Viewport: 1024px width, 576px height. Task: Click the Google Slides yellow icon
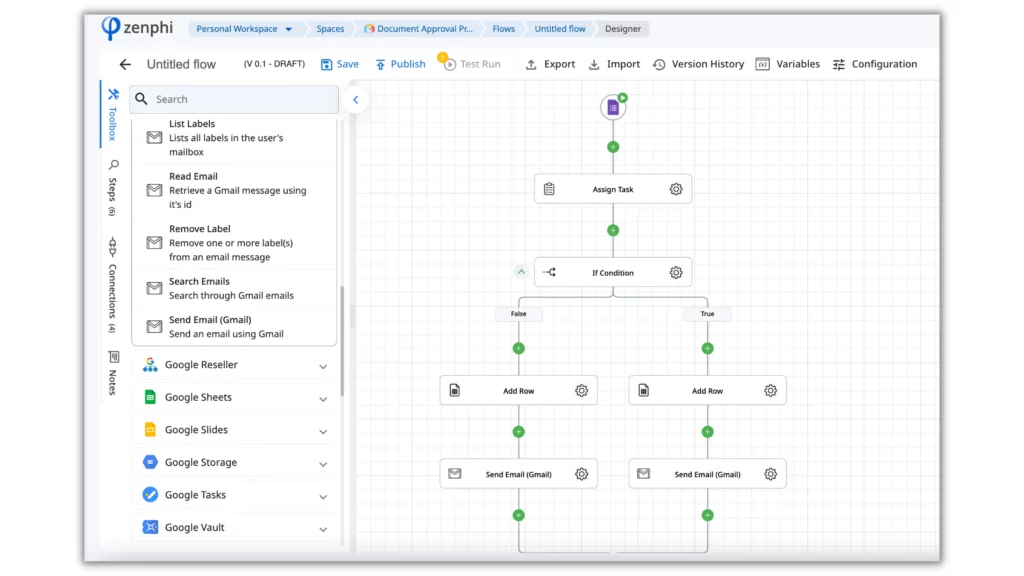tap(150, 430)
